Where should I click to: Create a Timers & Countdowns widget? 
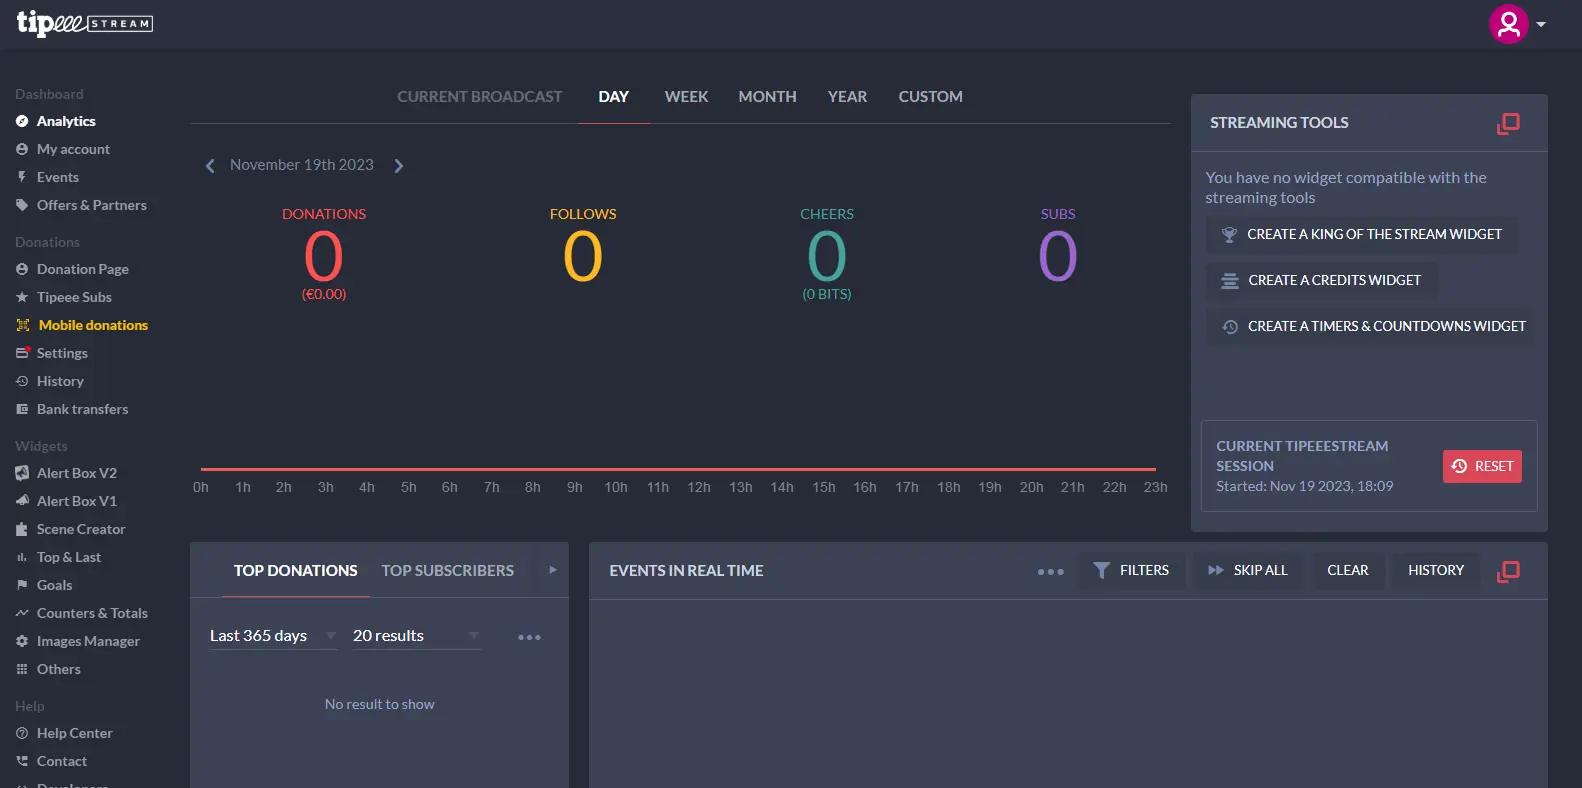coord(1369,326)
